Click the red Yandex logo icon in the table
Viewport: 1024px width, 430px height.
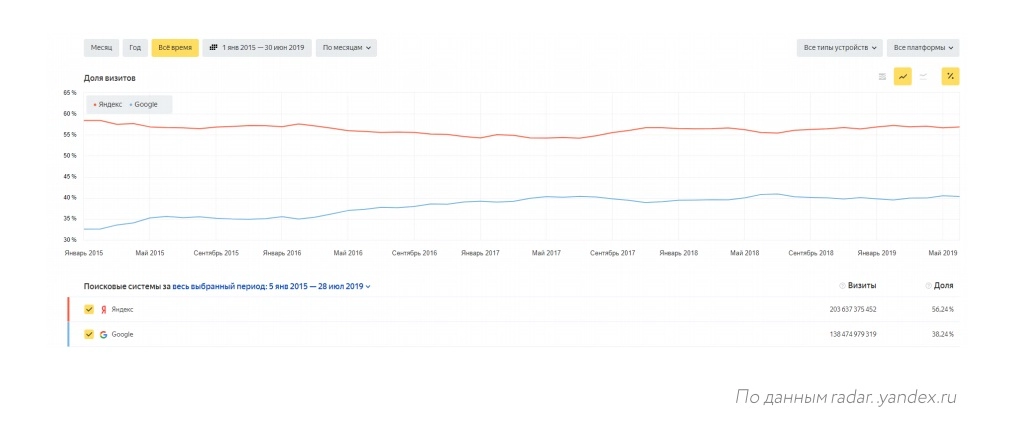point(103,310)
